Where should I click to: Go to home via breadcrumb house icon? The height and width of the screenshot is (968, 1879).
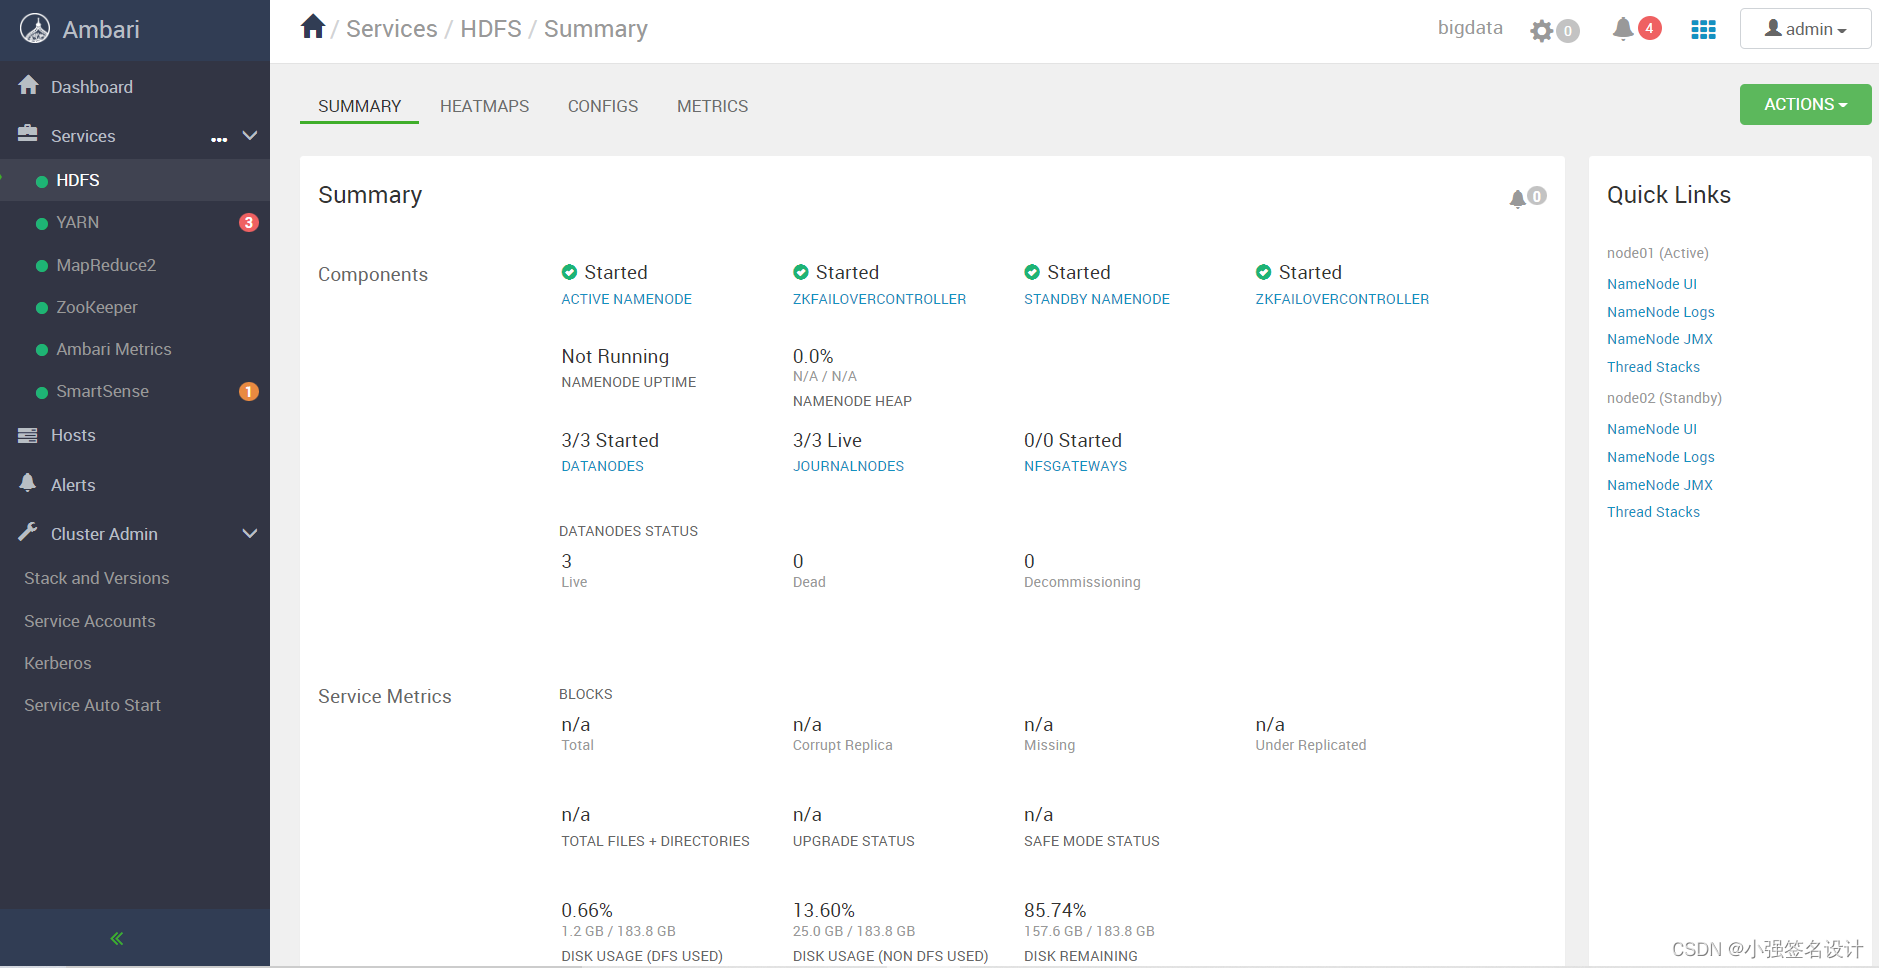313,27
